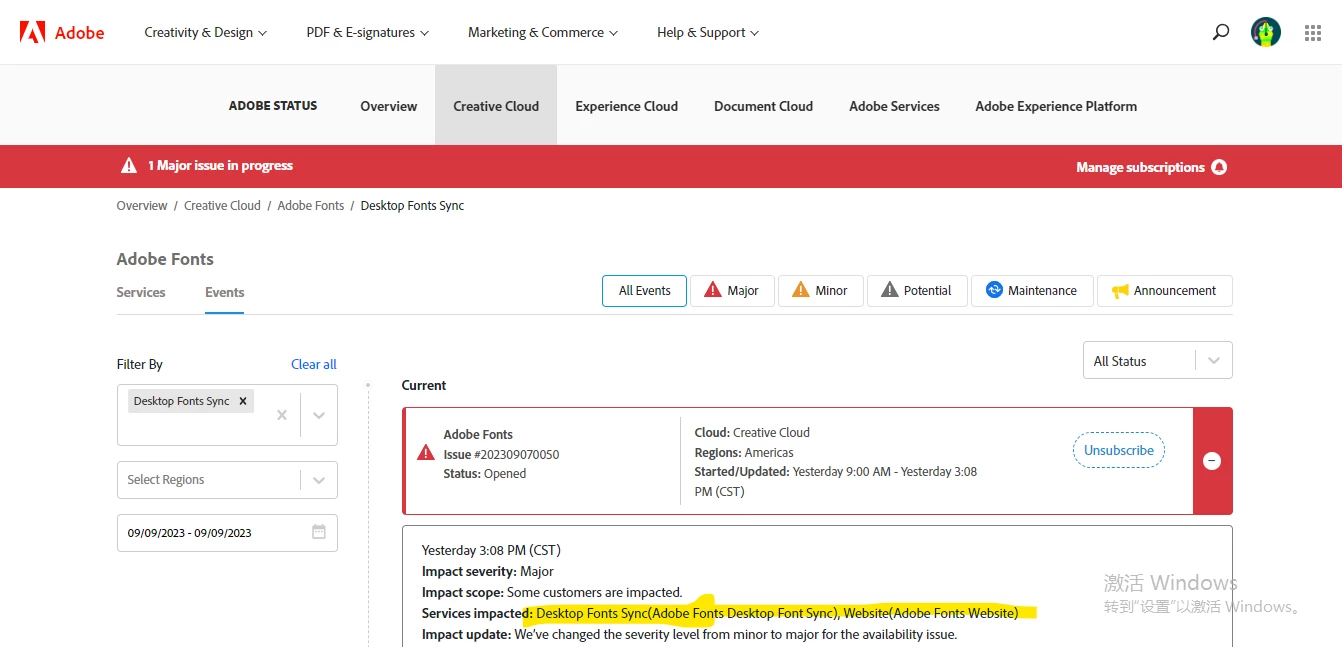This screenshot has width=1342, height=647.
Task: Open the Events tab under Adobe Fonts
Action: 225,292
